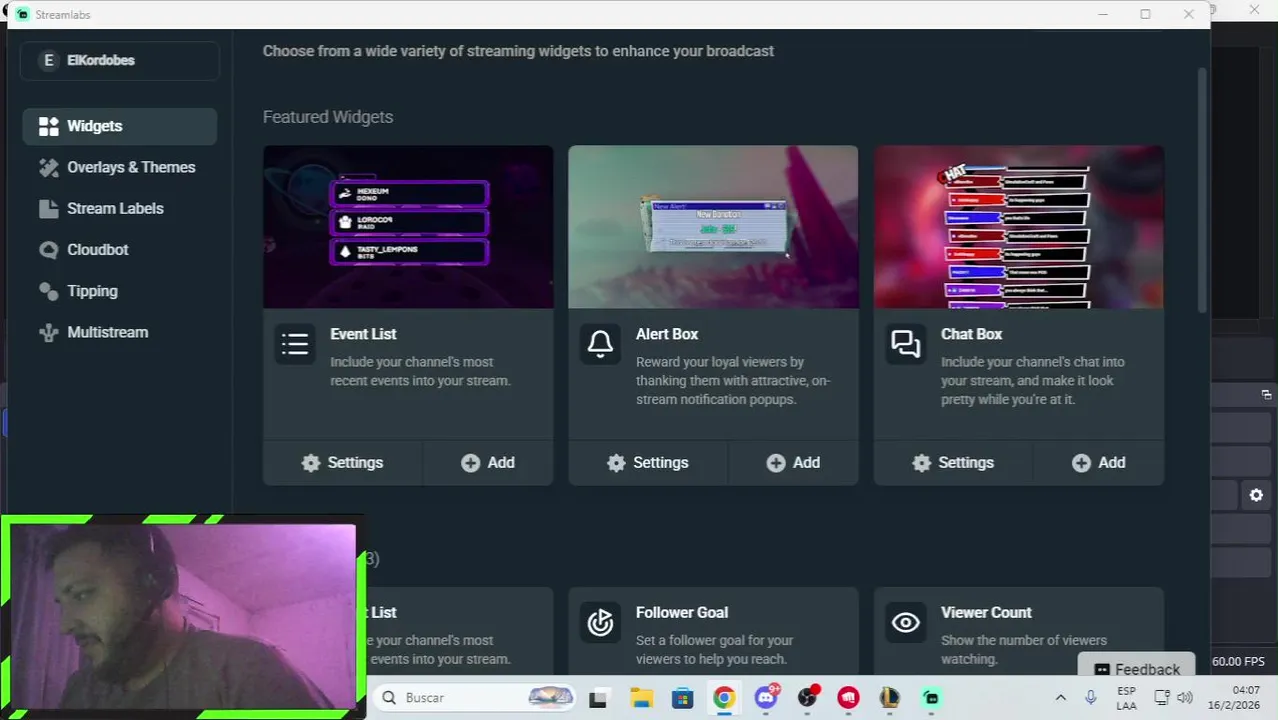Open the network tray icon
The height and width of the screenshot is (720, 1278).
pos(1162,698)
